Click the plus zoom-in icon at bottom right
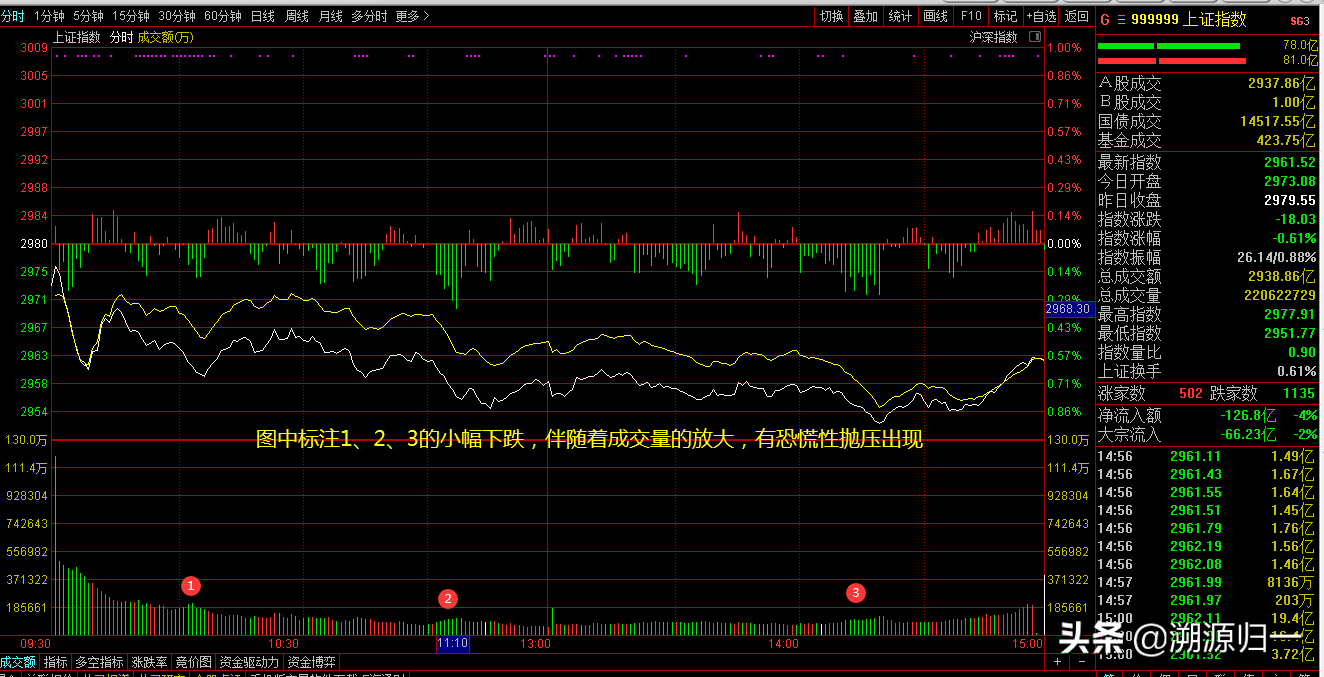 click(x=1058, y=662)
